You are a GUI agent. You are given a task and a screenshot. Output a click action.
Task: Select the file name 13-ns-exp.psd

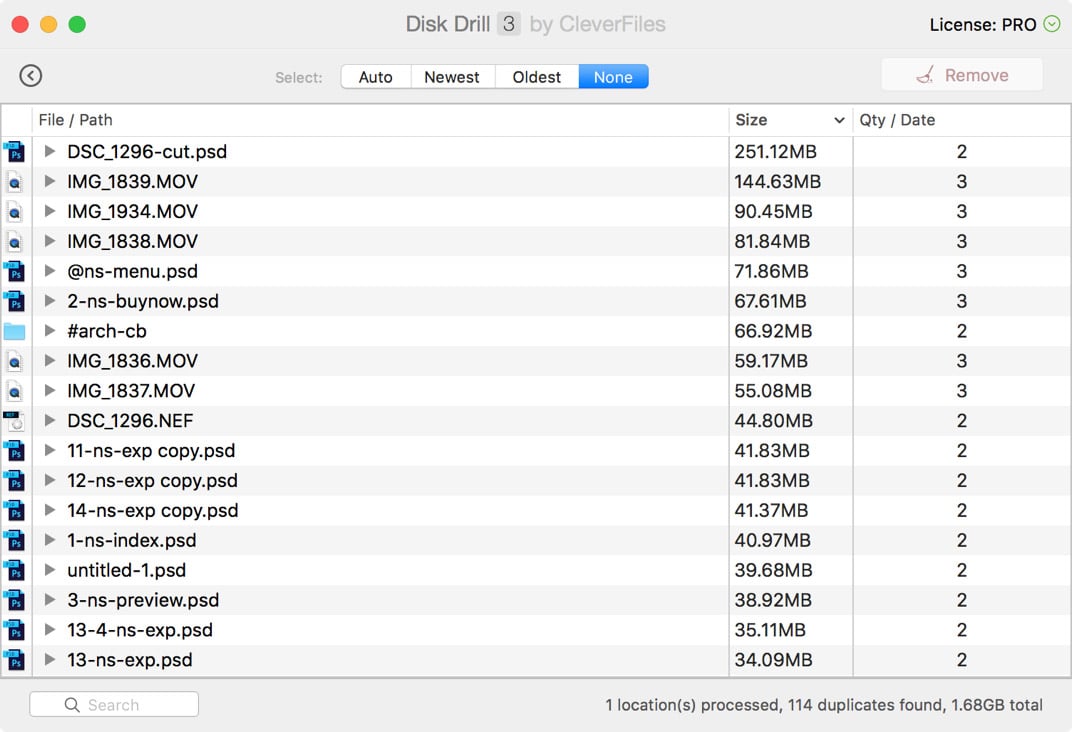(130, 660)
